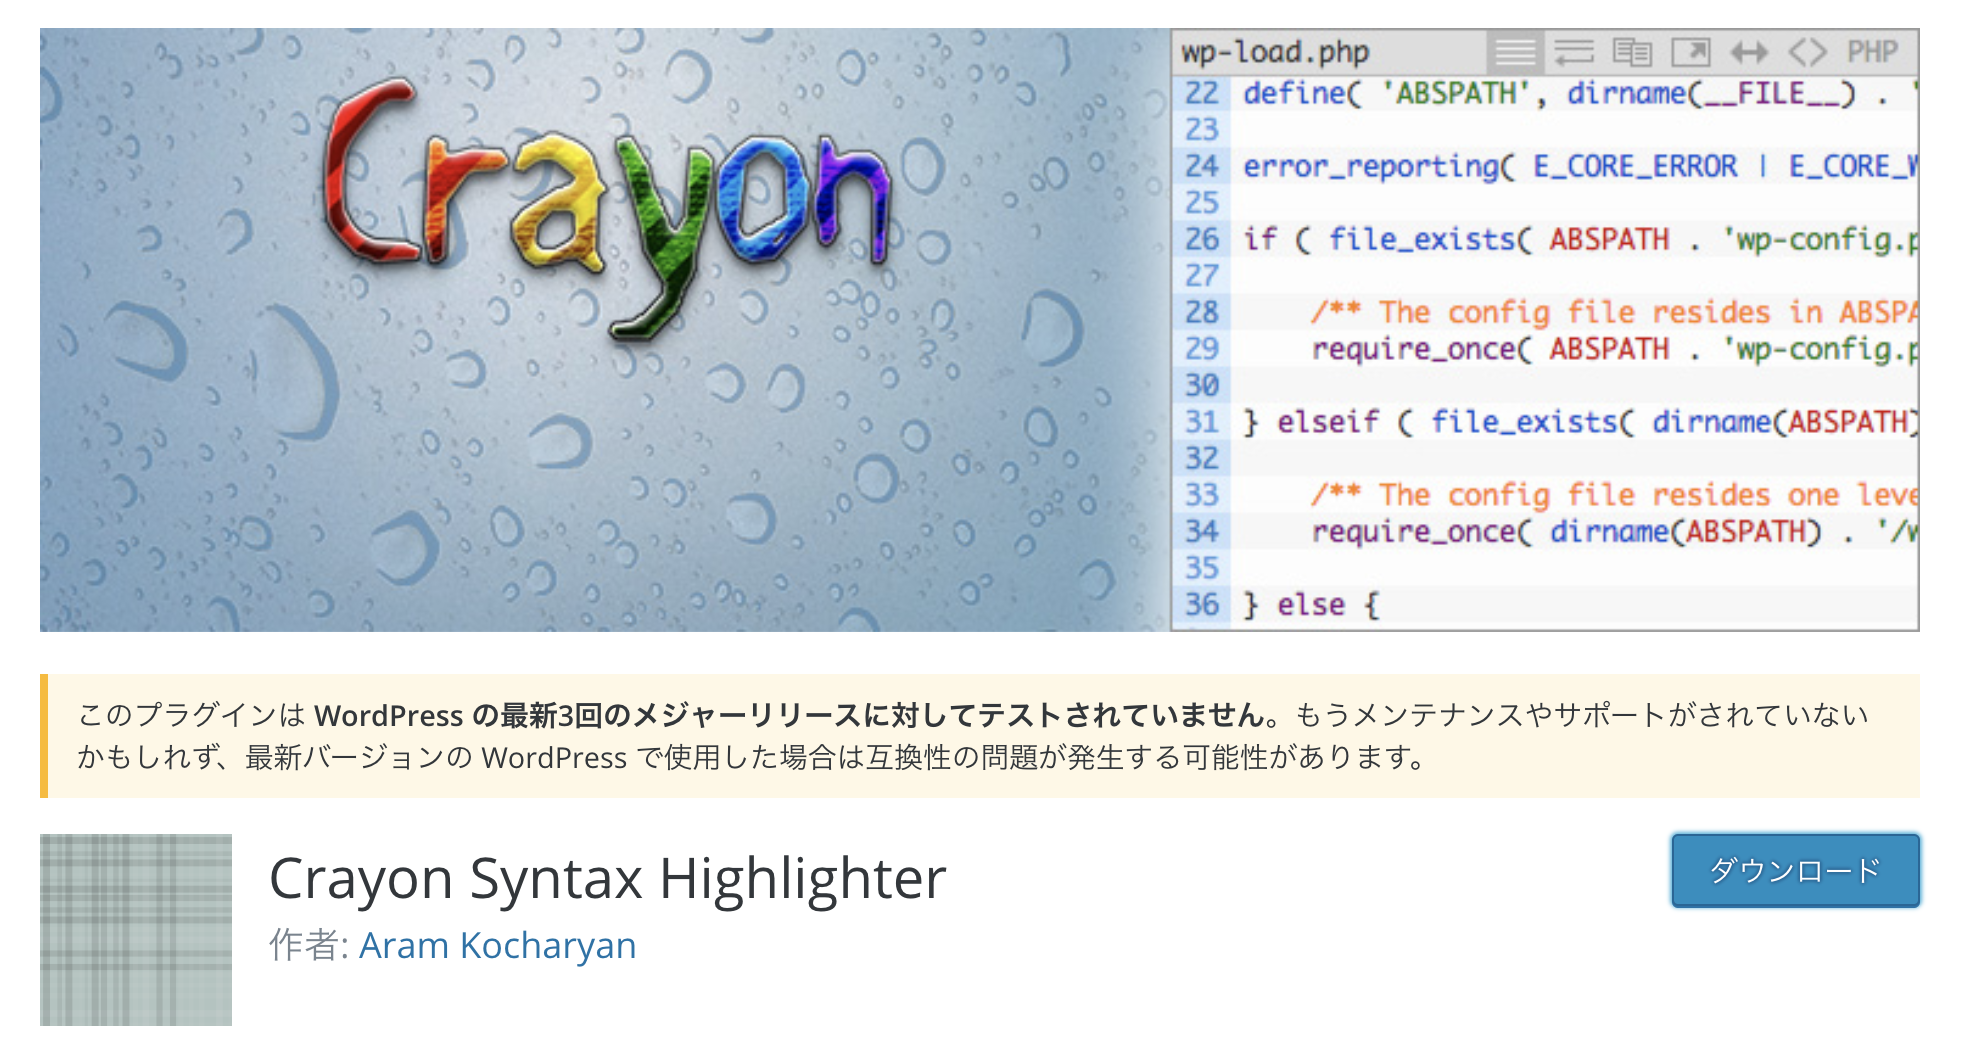Click line number 36 in code gutter
This screenshot has height=1062, width=1968.
(1201, 604)
